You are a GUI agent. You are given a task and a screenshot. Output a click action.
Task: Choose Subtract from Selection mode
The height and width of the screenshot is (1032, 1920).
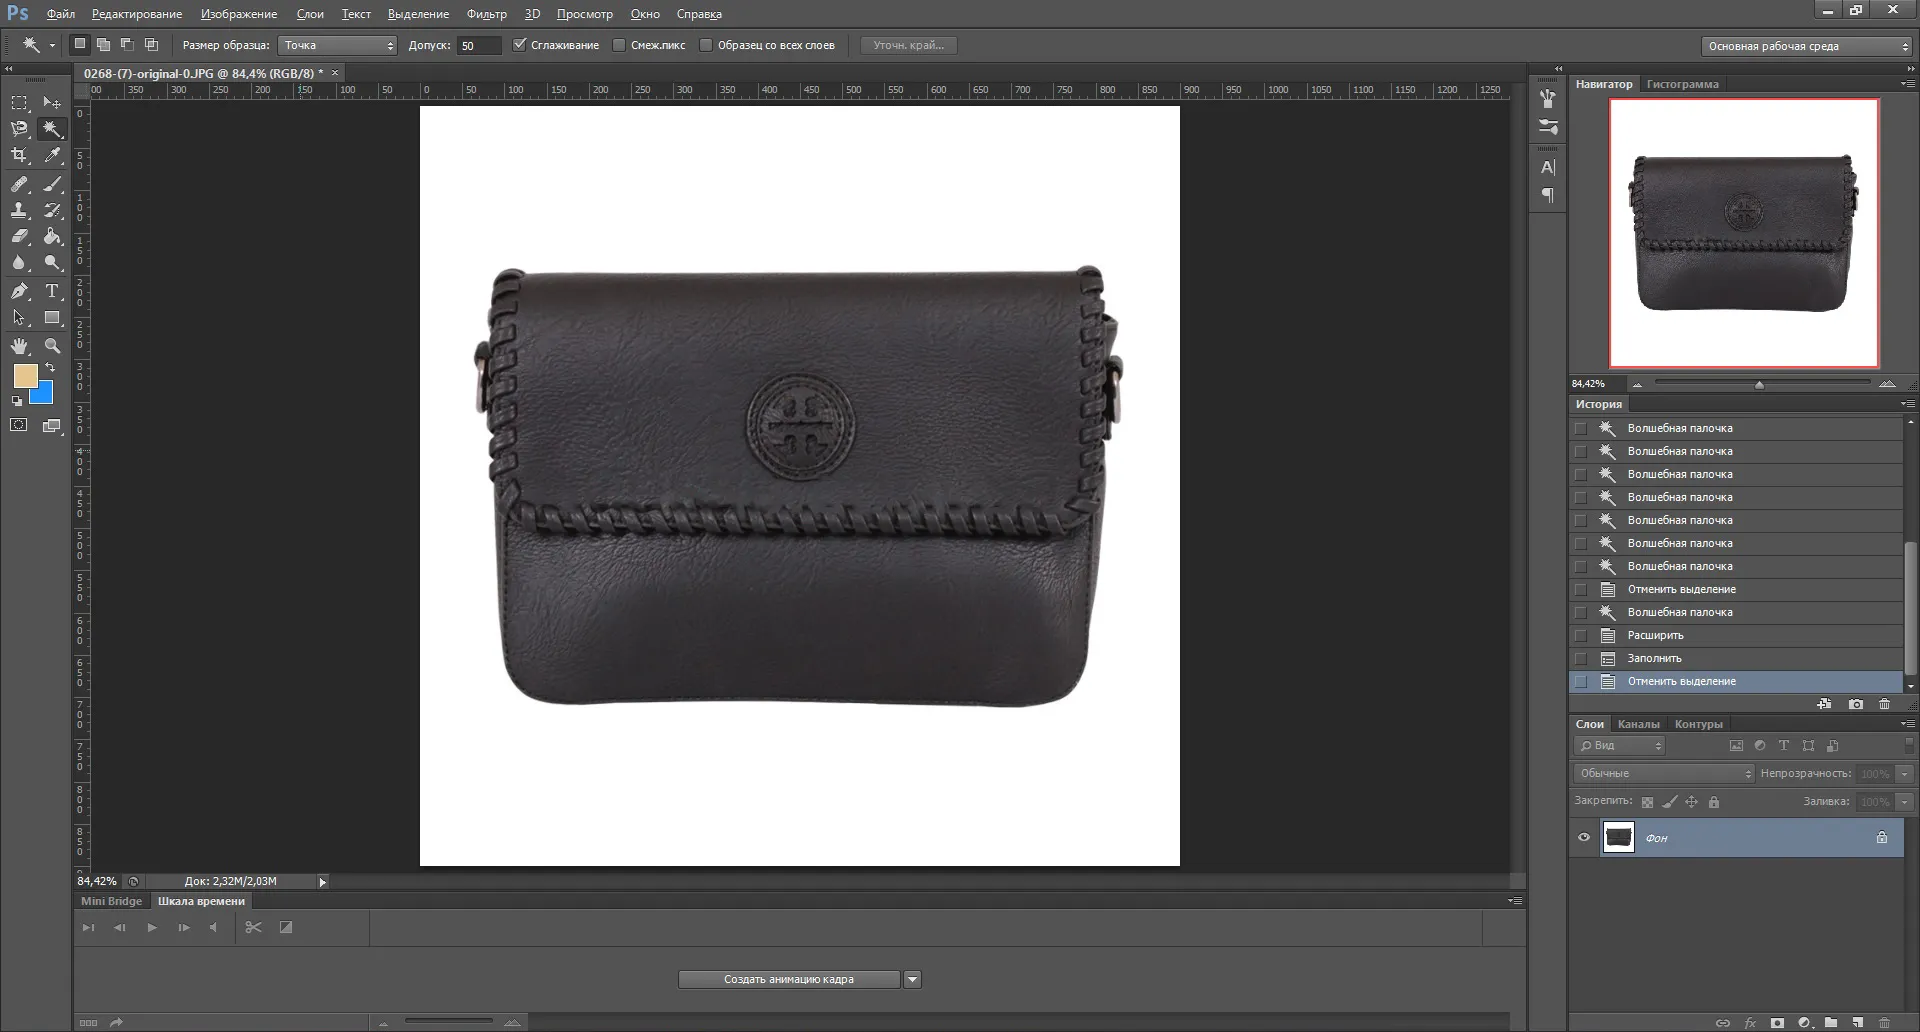coord(127,44)
